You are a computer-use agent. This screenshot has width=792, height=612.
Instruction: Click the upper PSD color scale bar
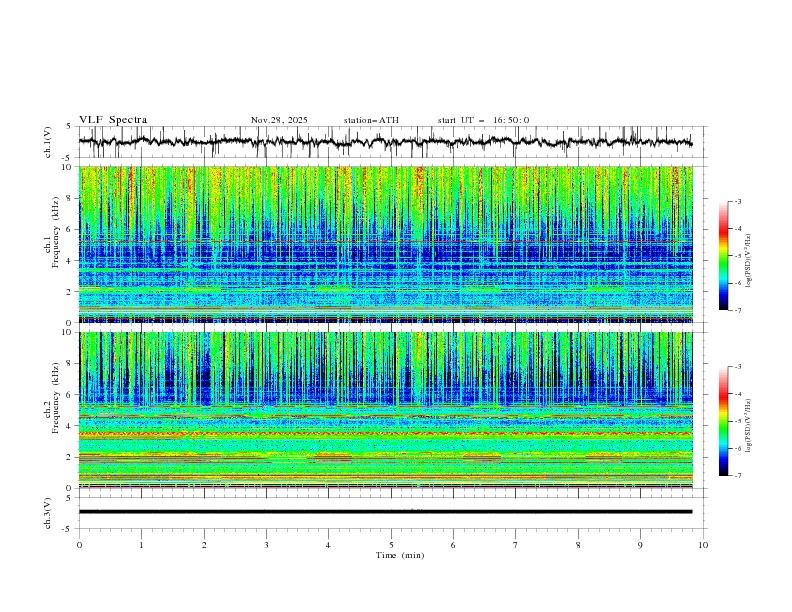point(723,256)
